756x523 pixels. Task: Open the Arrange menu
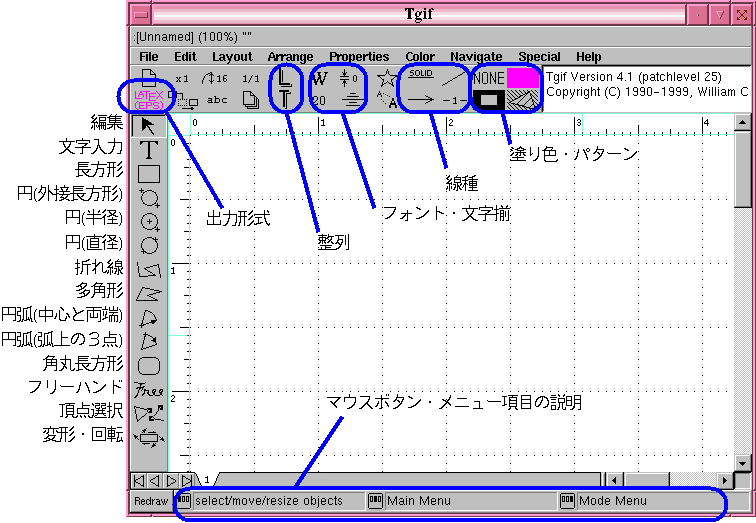pos(291,57)
